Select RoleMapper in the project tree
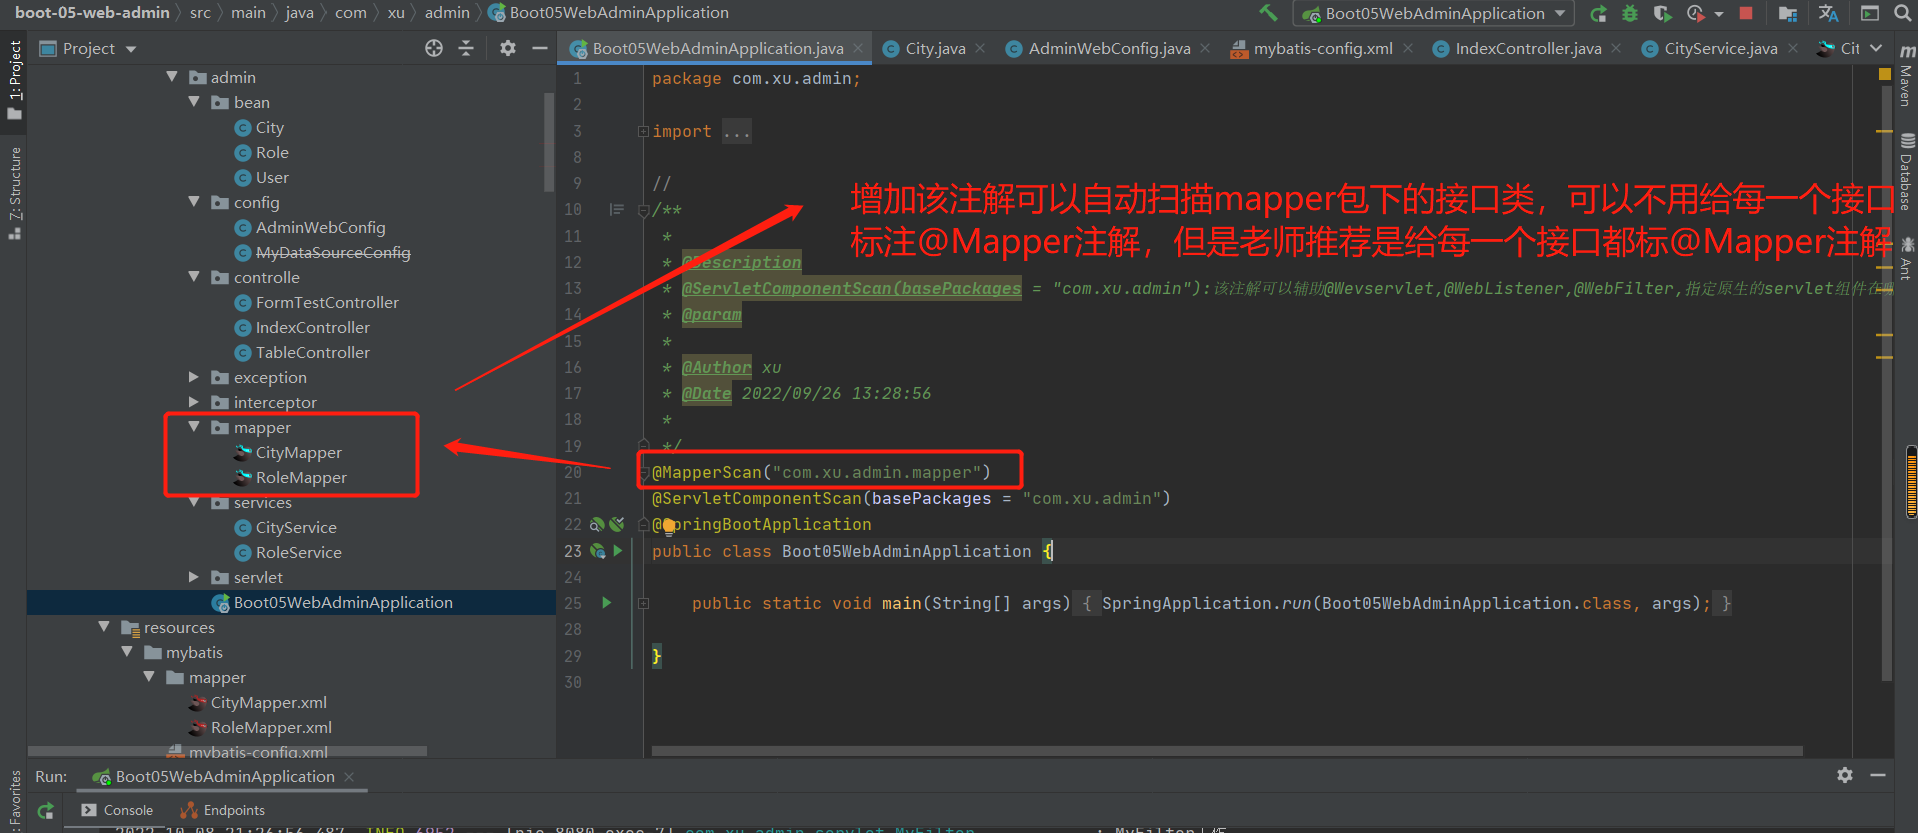The image size is (1918, 833). click(301, 477)
